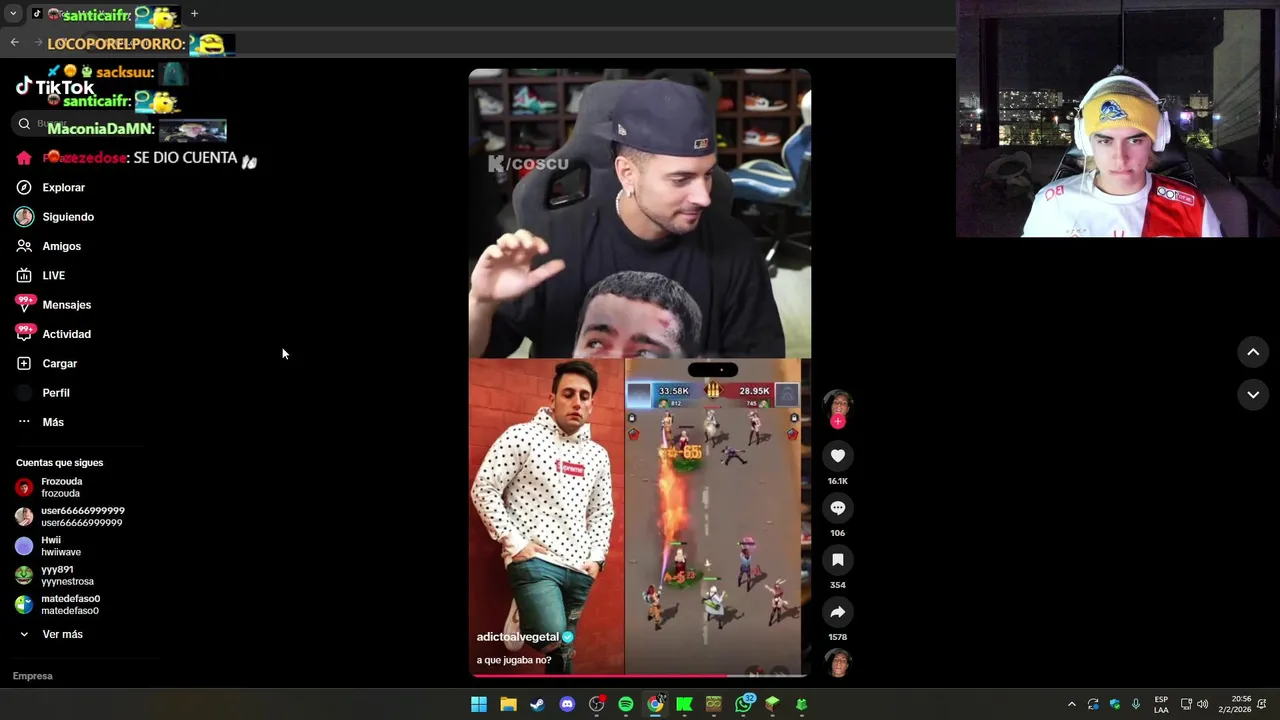Open Siguiendo in the sidebar
This screenshot has width=1280, height=720.
click(68, 217)
